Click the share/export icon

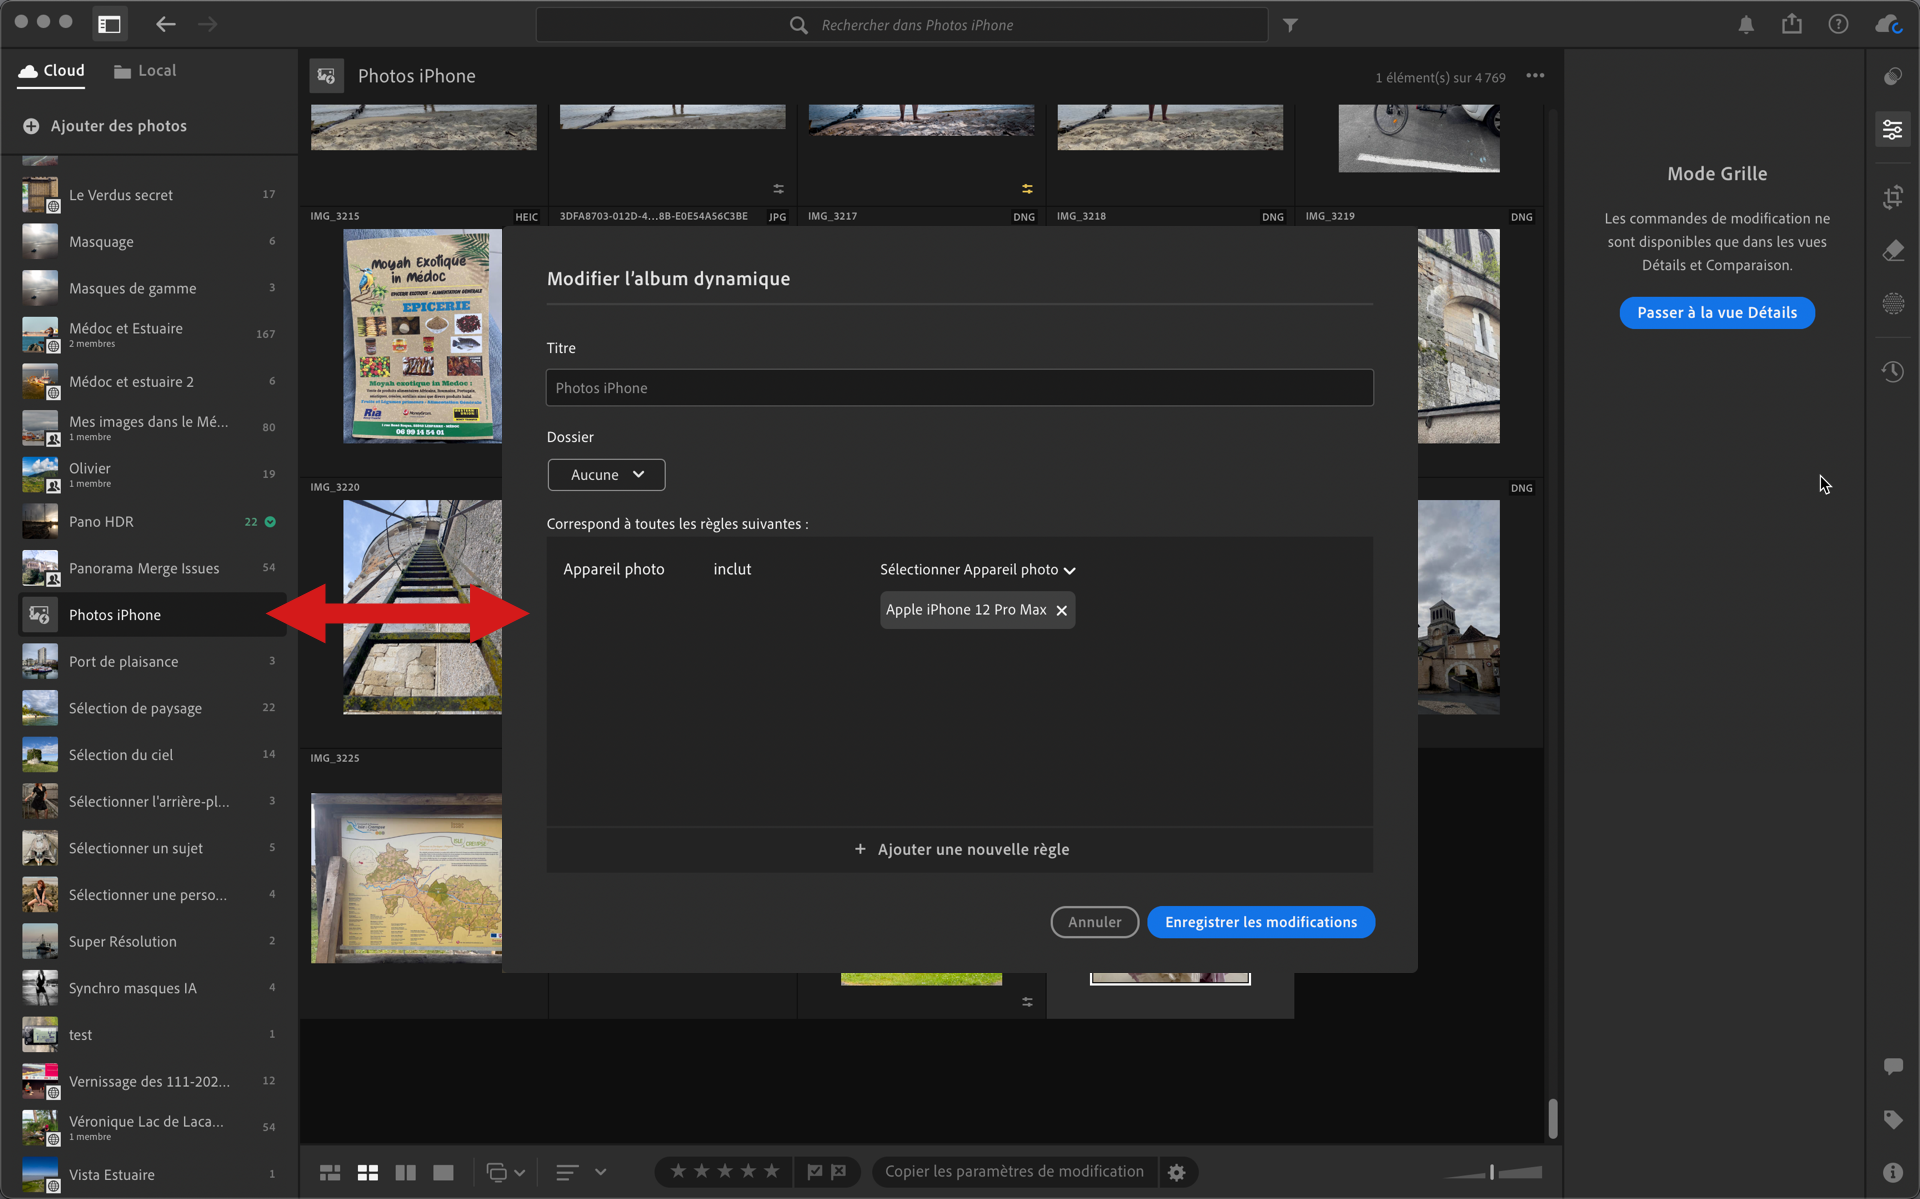click(x=1792, y=24)
